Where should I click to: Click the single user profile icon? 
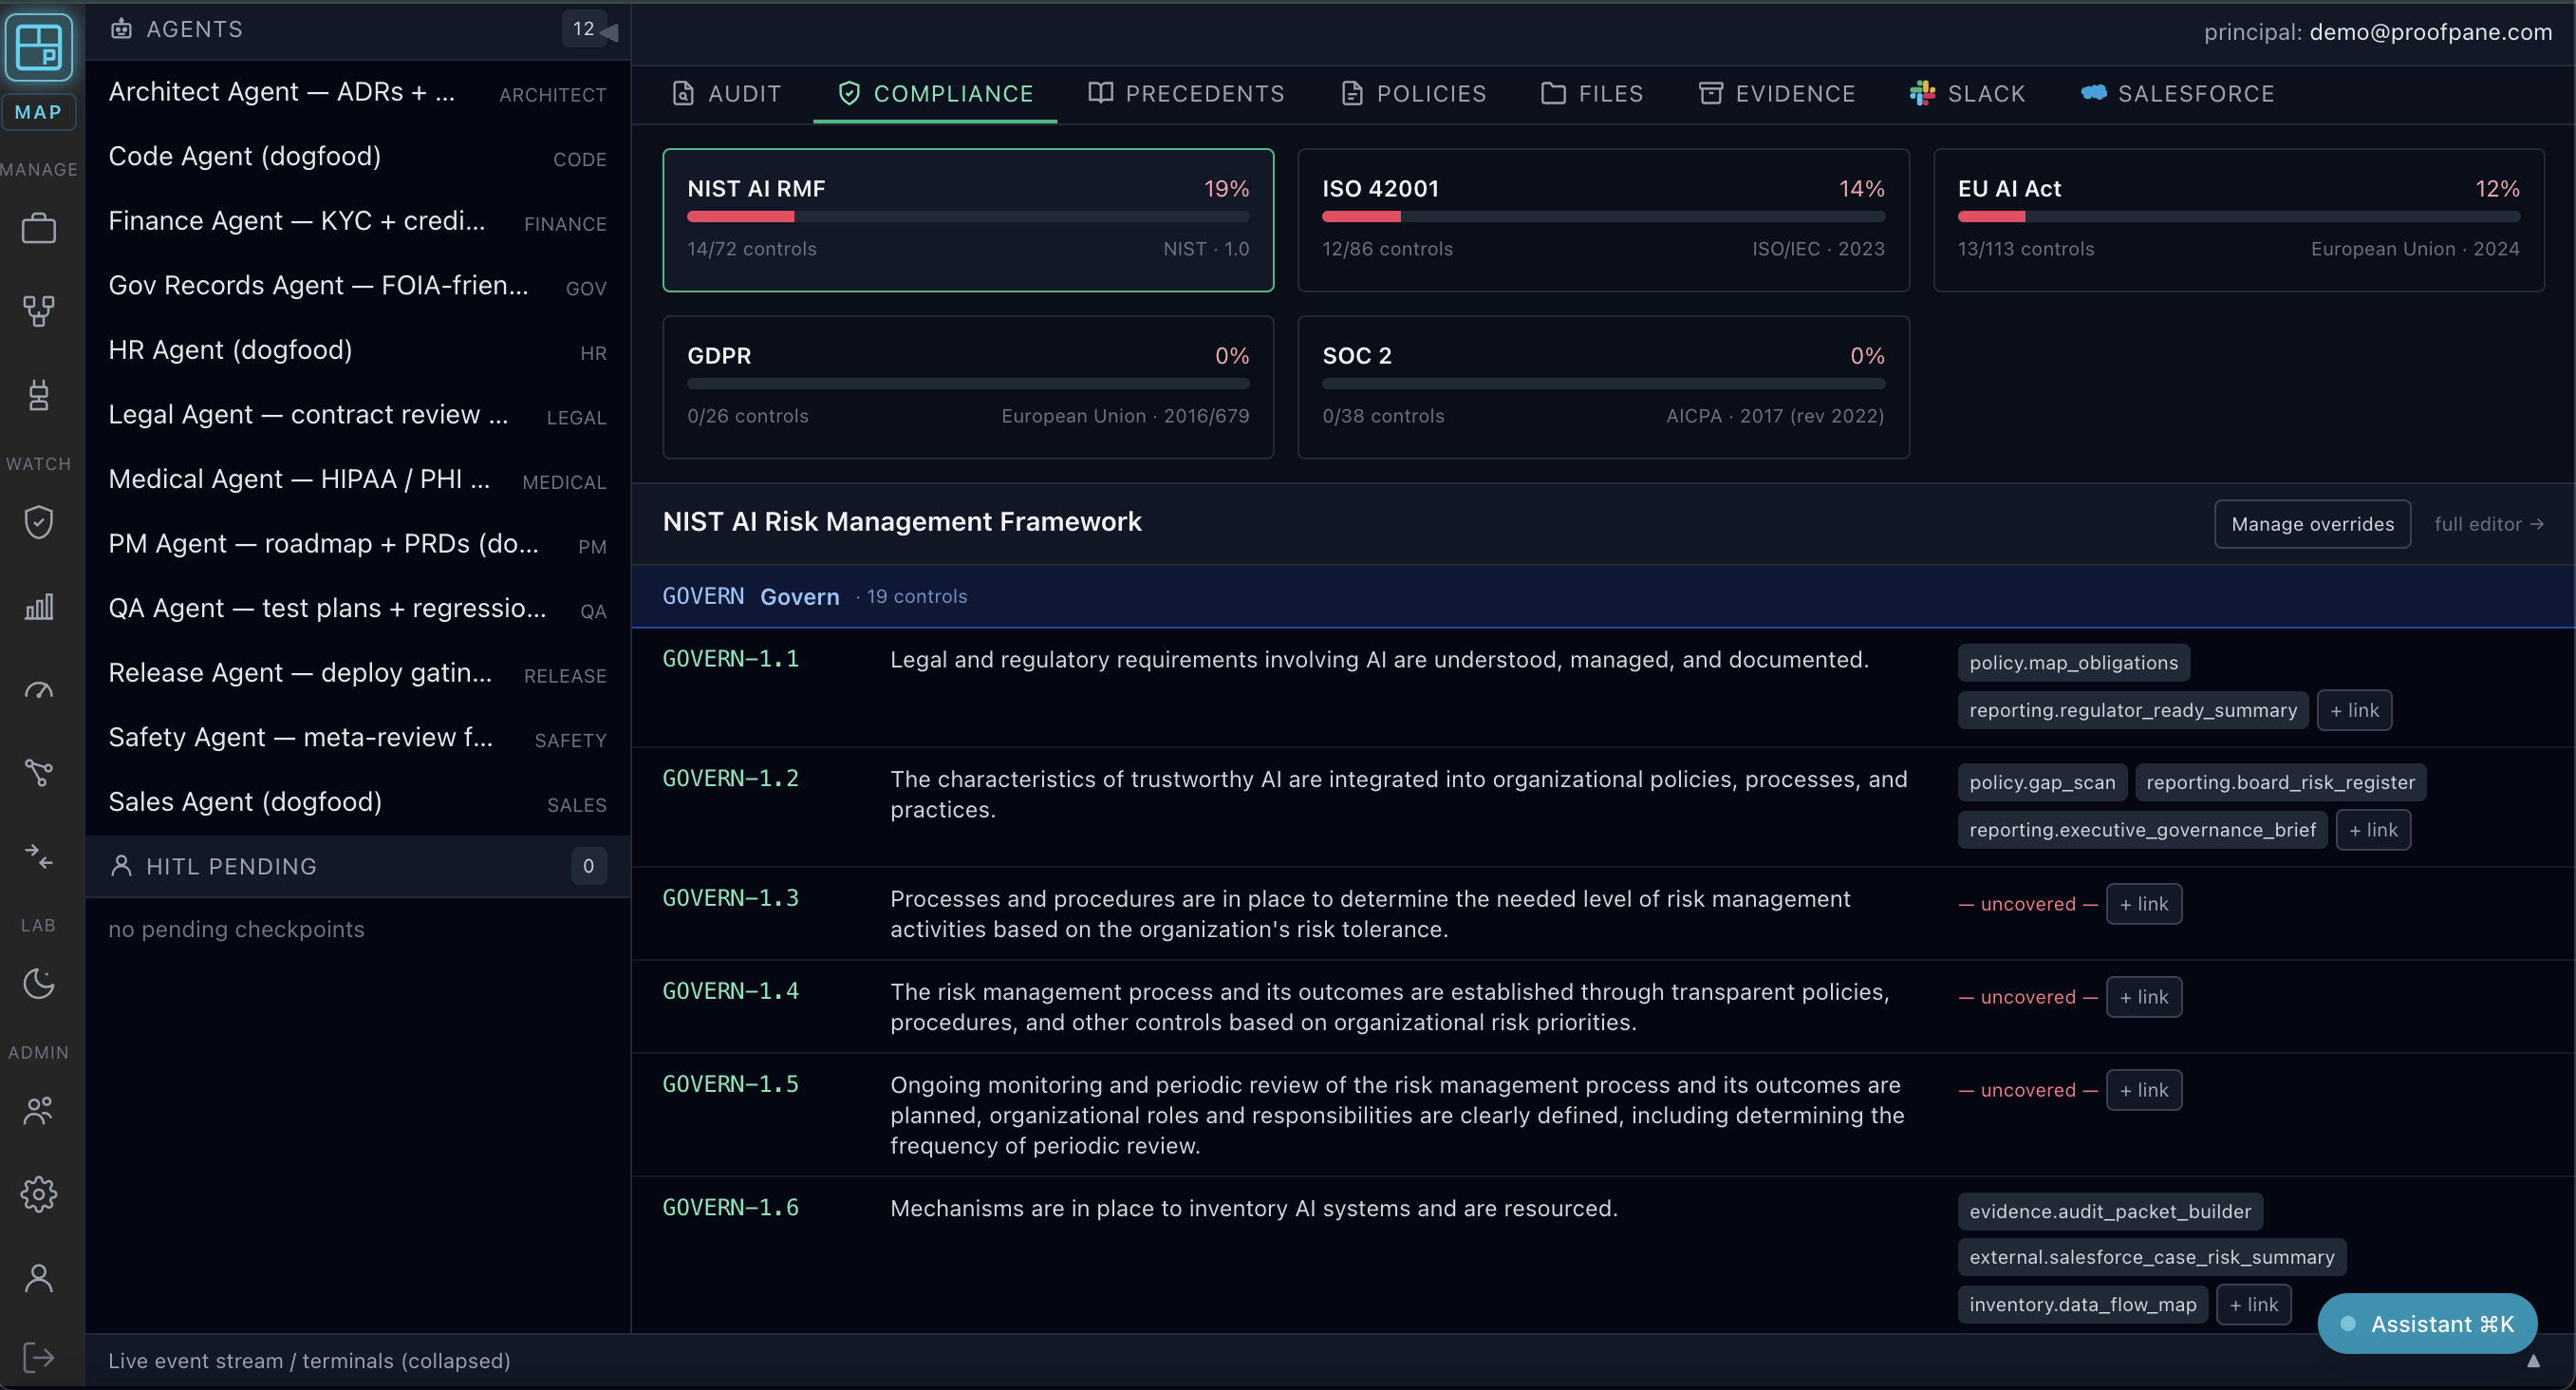click(39, 1278)
